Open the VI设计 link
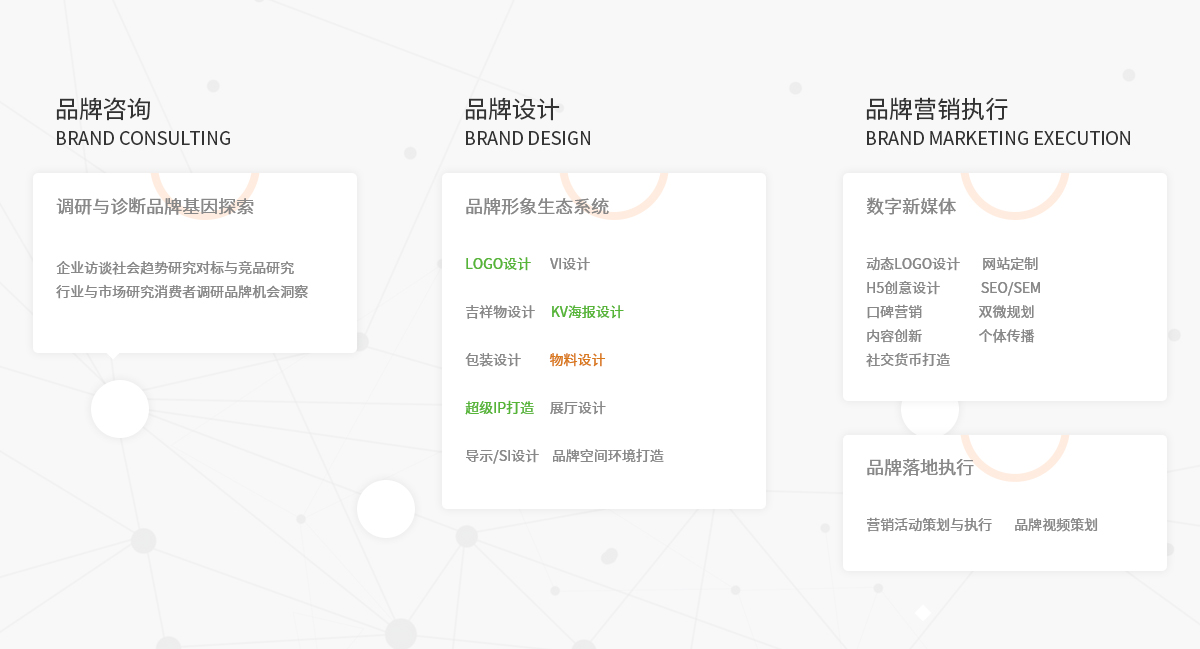This screenshot has height=649, width=1200. coord(569,264)
